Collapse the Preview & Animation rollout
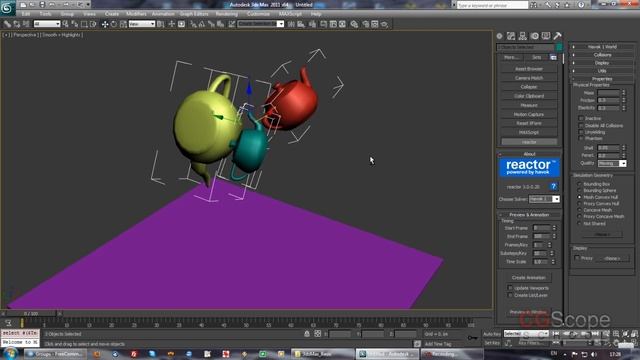This screenshot has height=360, width=640. [529, 215]
